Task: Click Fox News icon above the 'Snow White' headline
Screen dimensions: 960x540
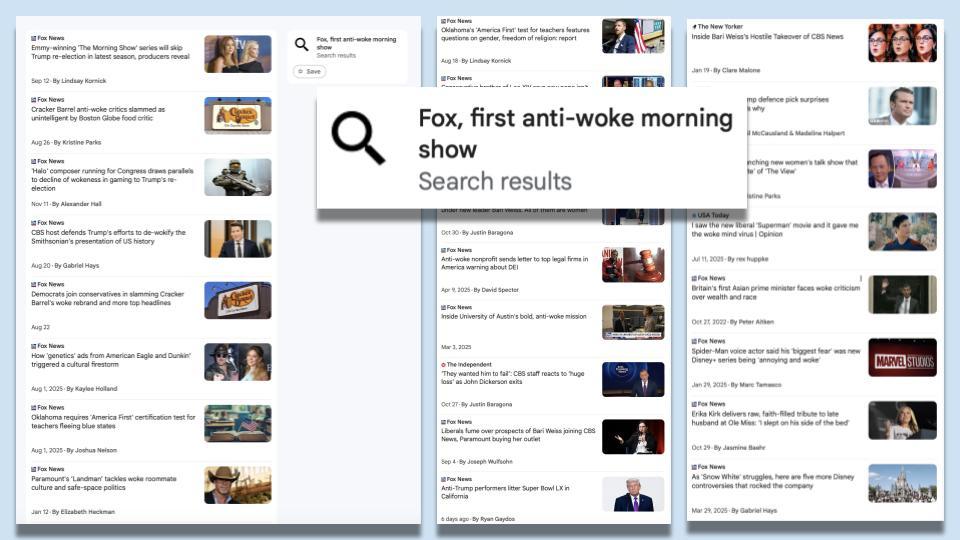Action: tap(694, 467)
